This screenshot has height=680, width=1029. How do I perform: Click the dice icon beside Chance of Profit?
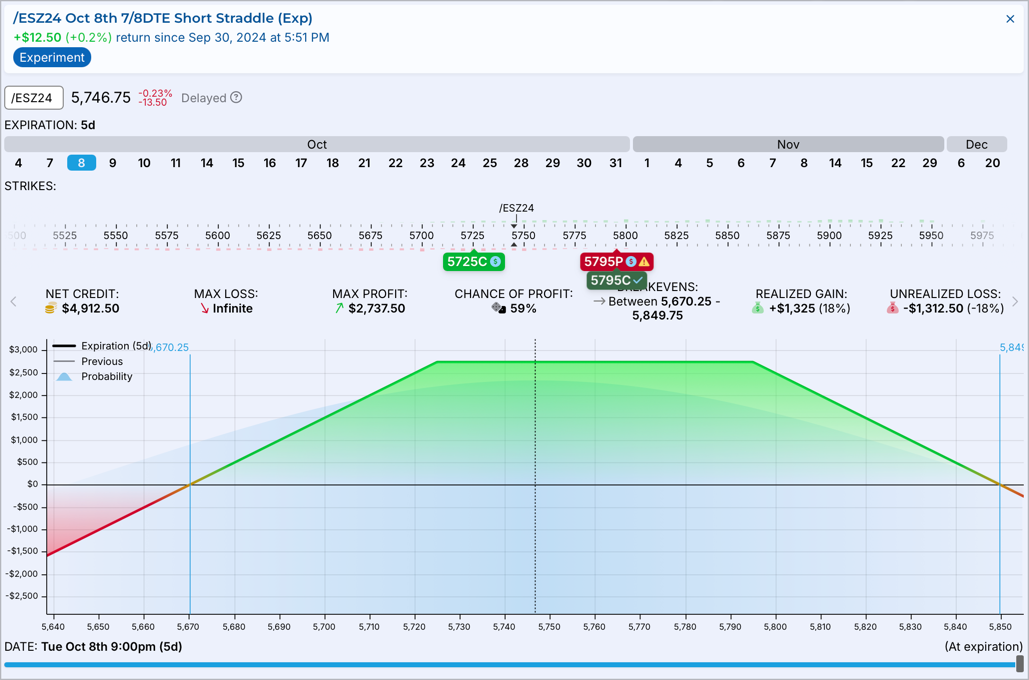(498, 309)
